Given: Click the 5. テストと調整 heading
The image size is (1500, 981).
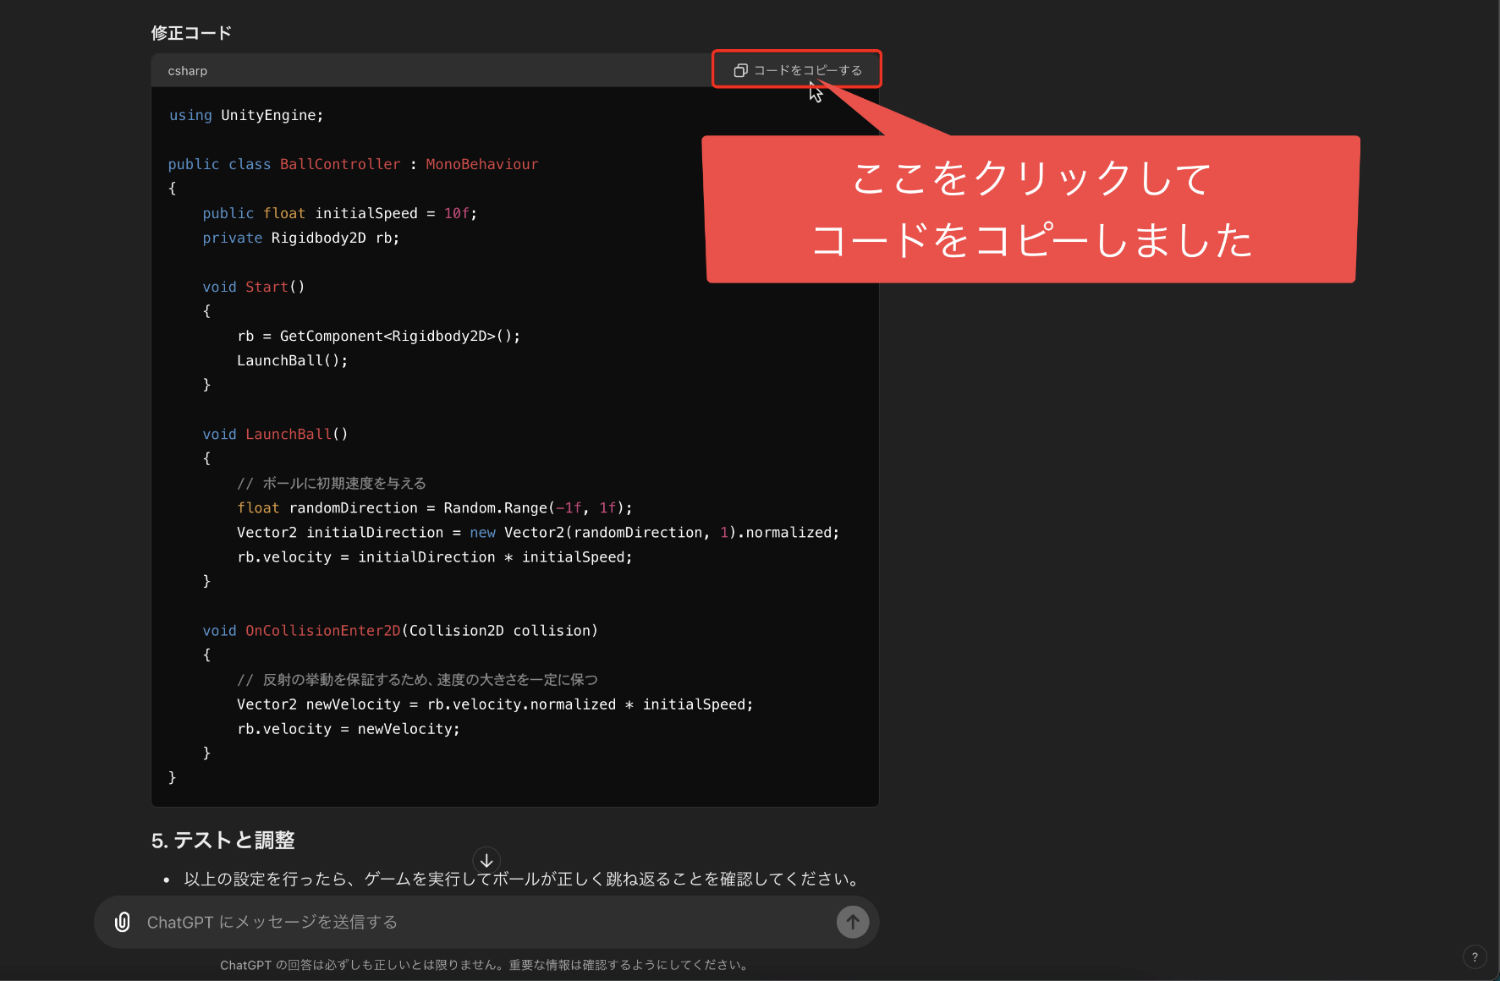Looking at the screenshot, I should click(x=223, y=840).
